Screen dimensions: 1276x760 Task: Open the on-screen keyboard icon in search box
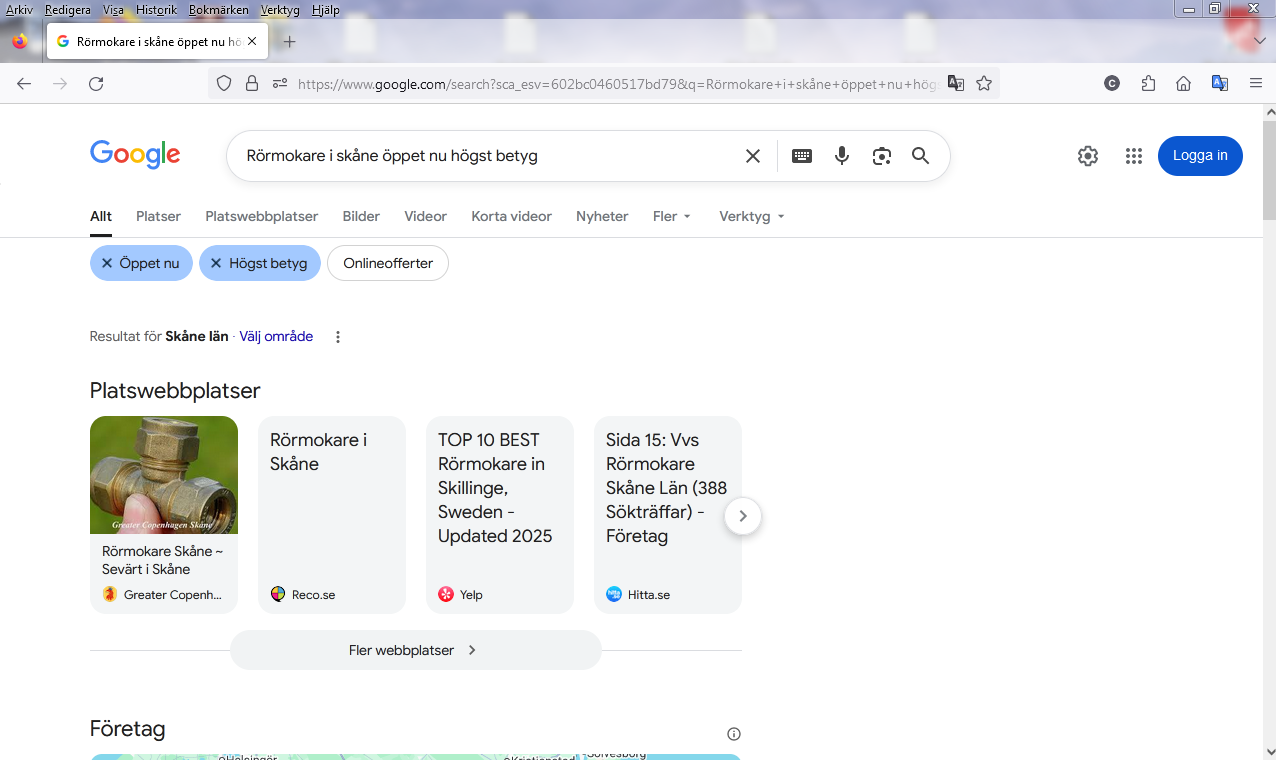802,156
